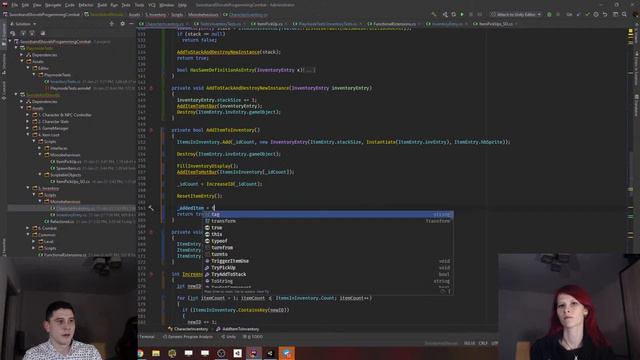Image resolution: width=640 pixels, height=360 pixels.
Task: Click the gutter icon beside AddToStackAndDestroyNewInstance method
Action: [x=151, y=88]
